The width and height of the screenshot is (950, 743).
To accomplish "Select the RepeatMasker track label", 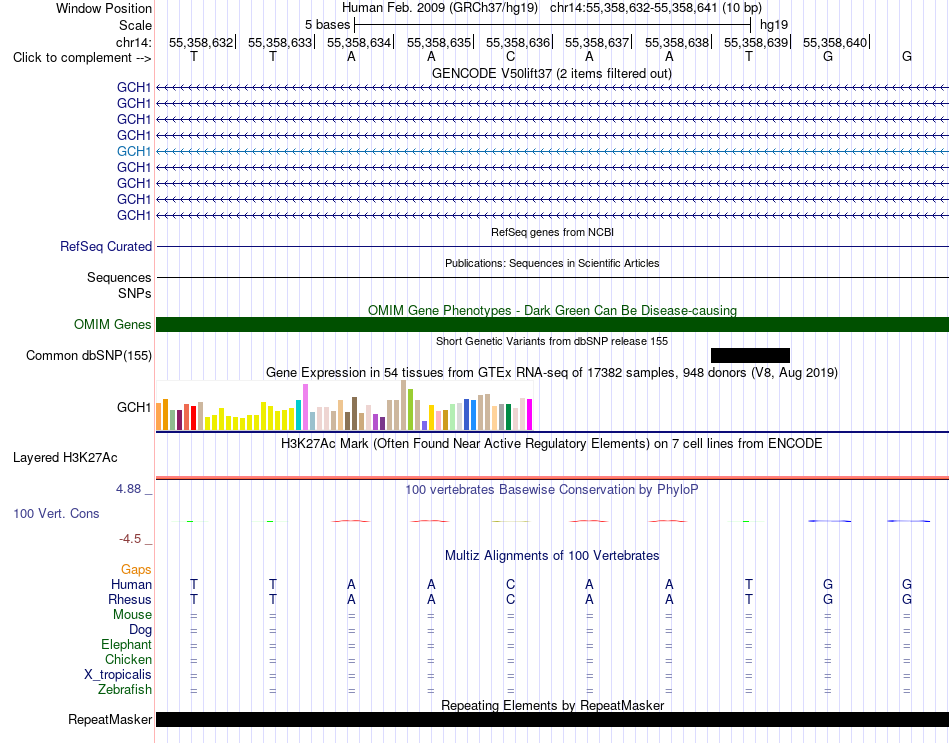I will 110,719.
